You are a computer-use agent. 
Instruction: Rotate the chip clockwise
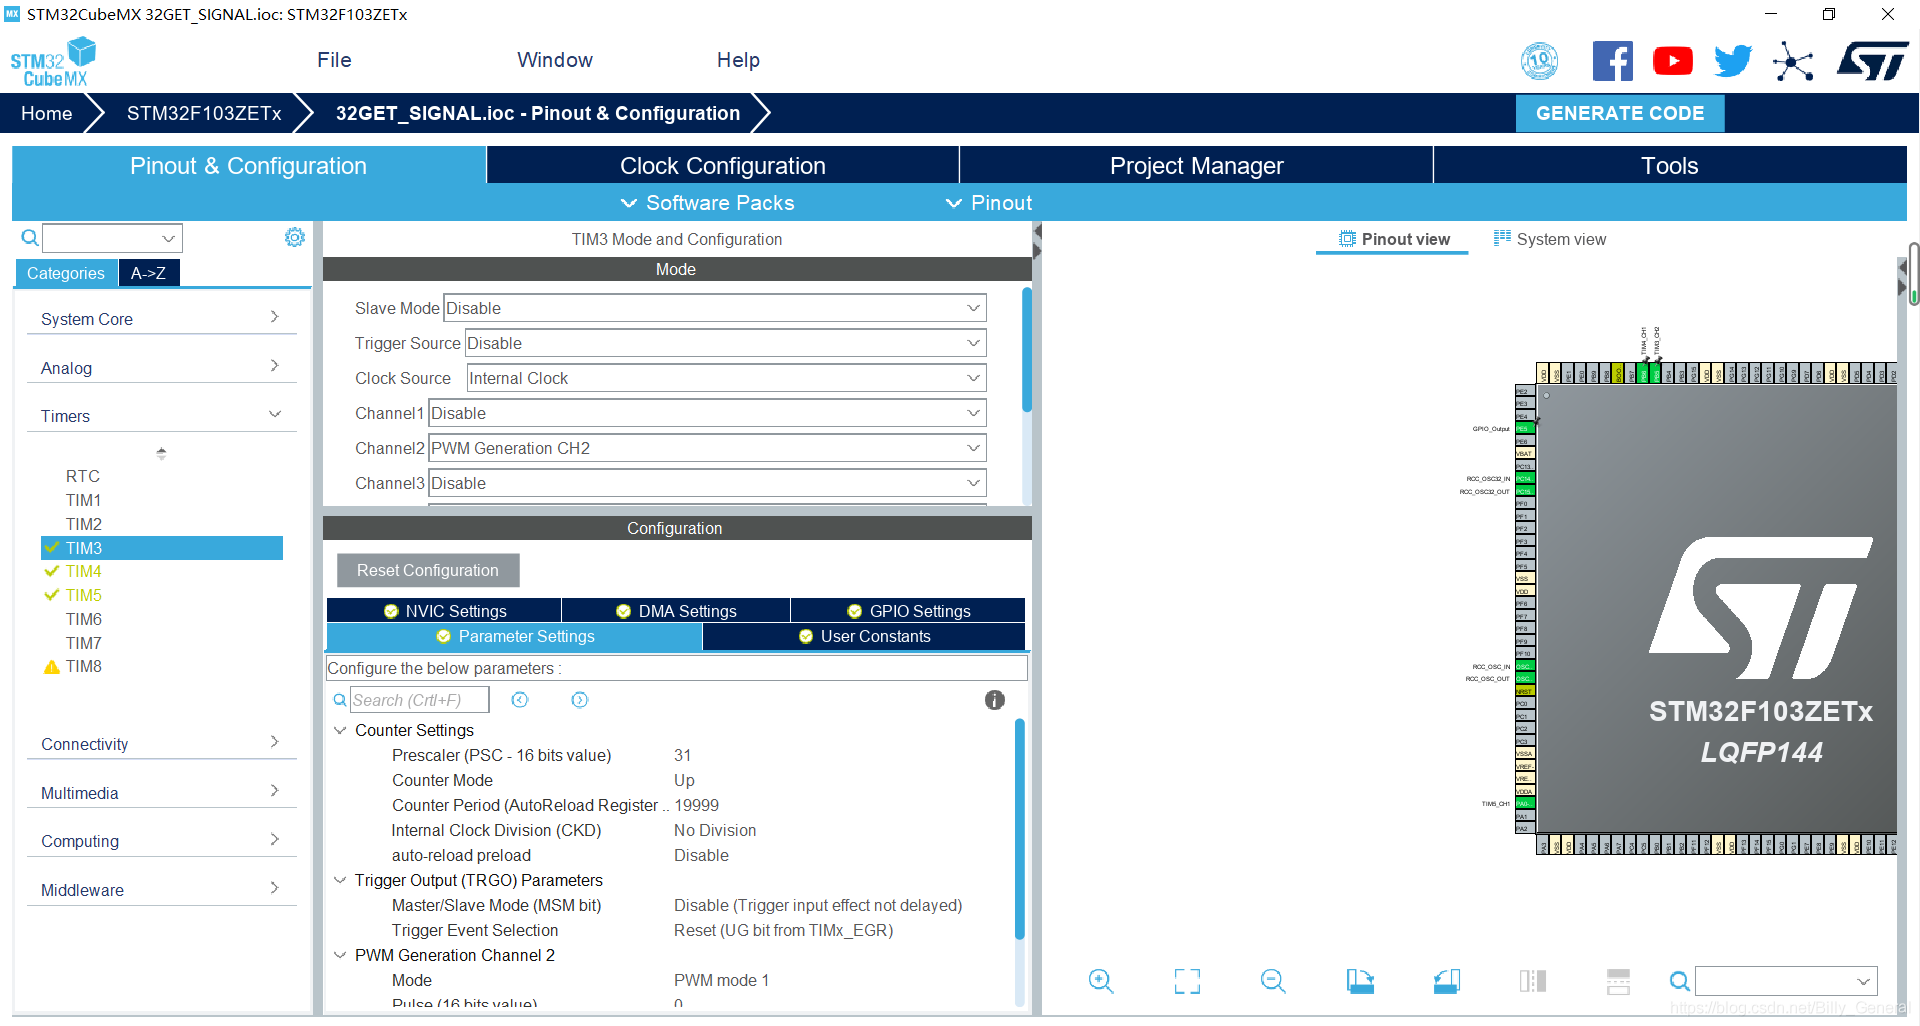coord(1360,981)
